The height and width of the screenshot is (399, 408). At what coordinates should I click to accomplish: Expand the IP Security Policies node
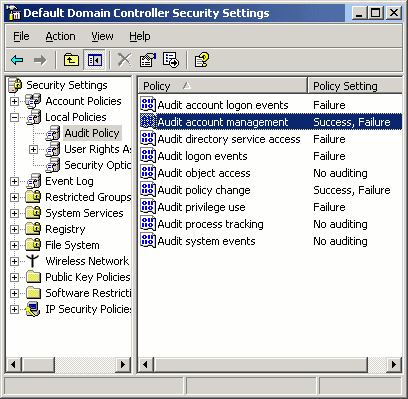pyautogui.click(x=14, y=309)
